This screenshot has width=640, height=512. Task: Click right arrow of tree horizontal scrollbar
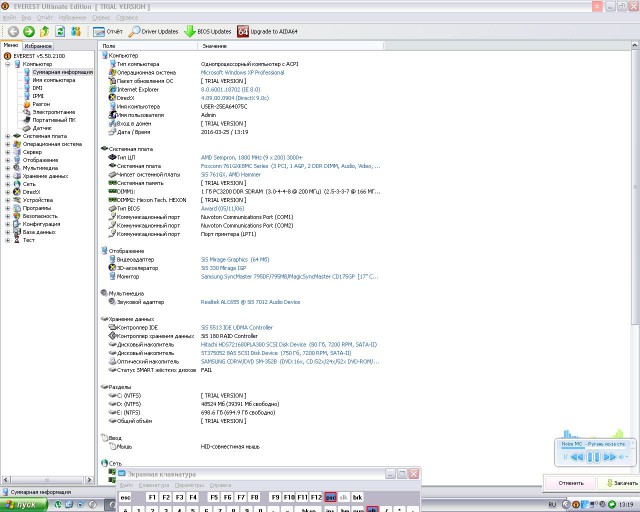pyautogui.click(x=89, y=480)
